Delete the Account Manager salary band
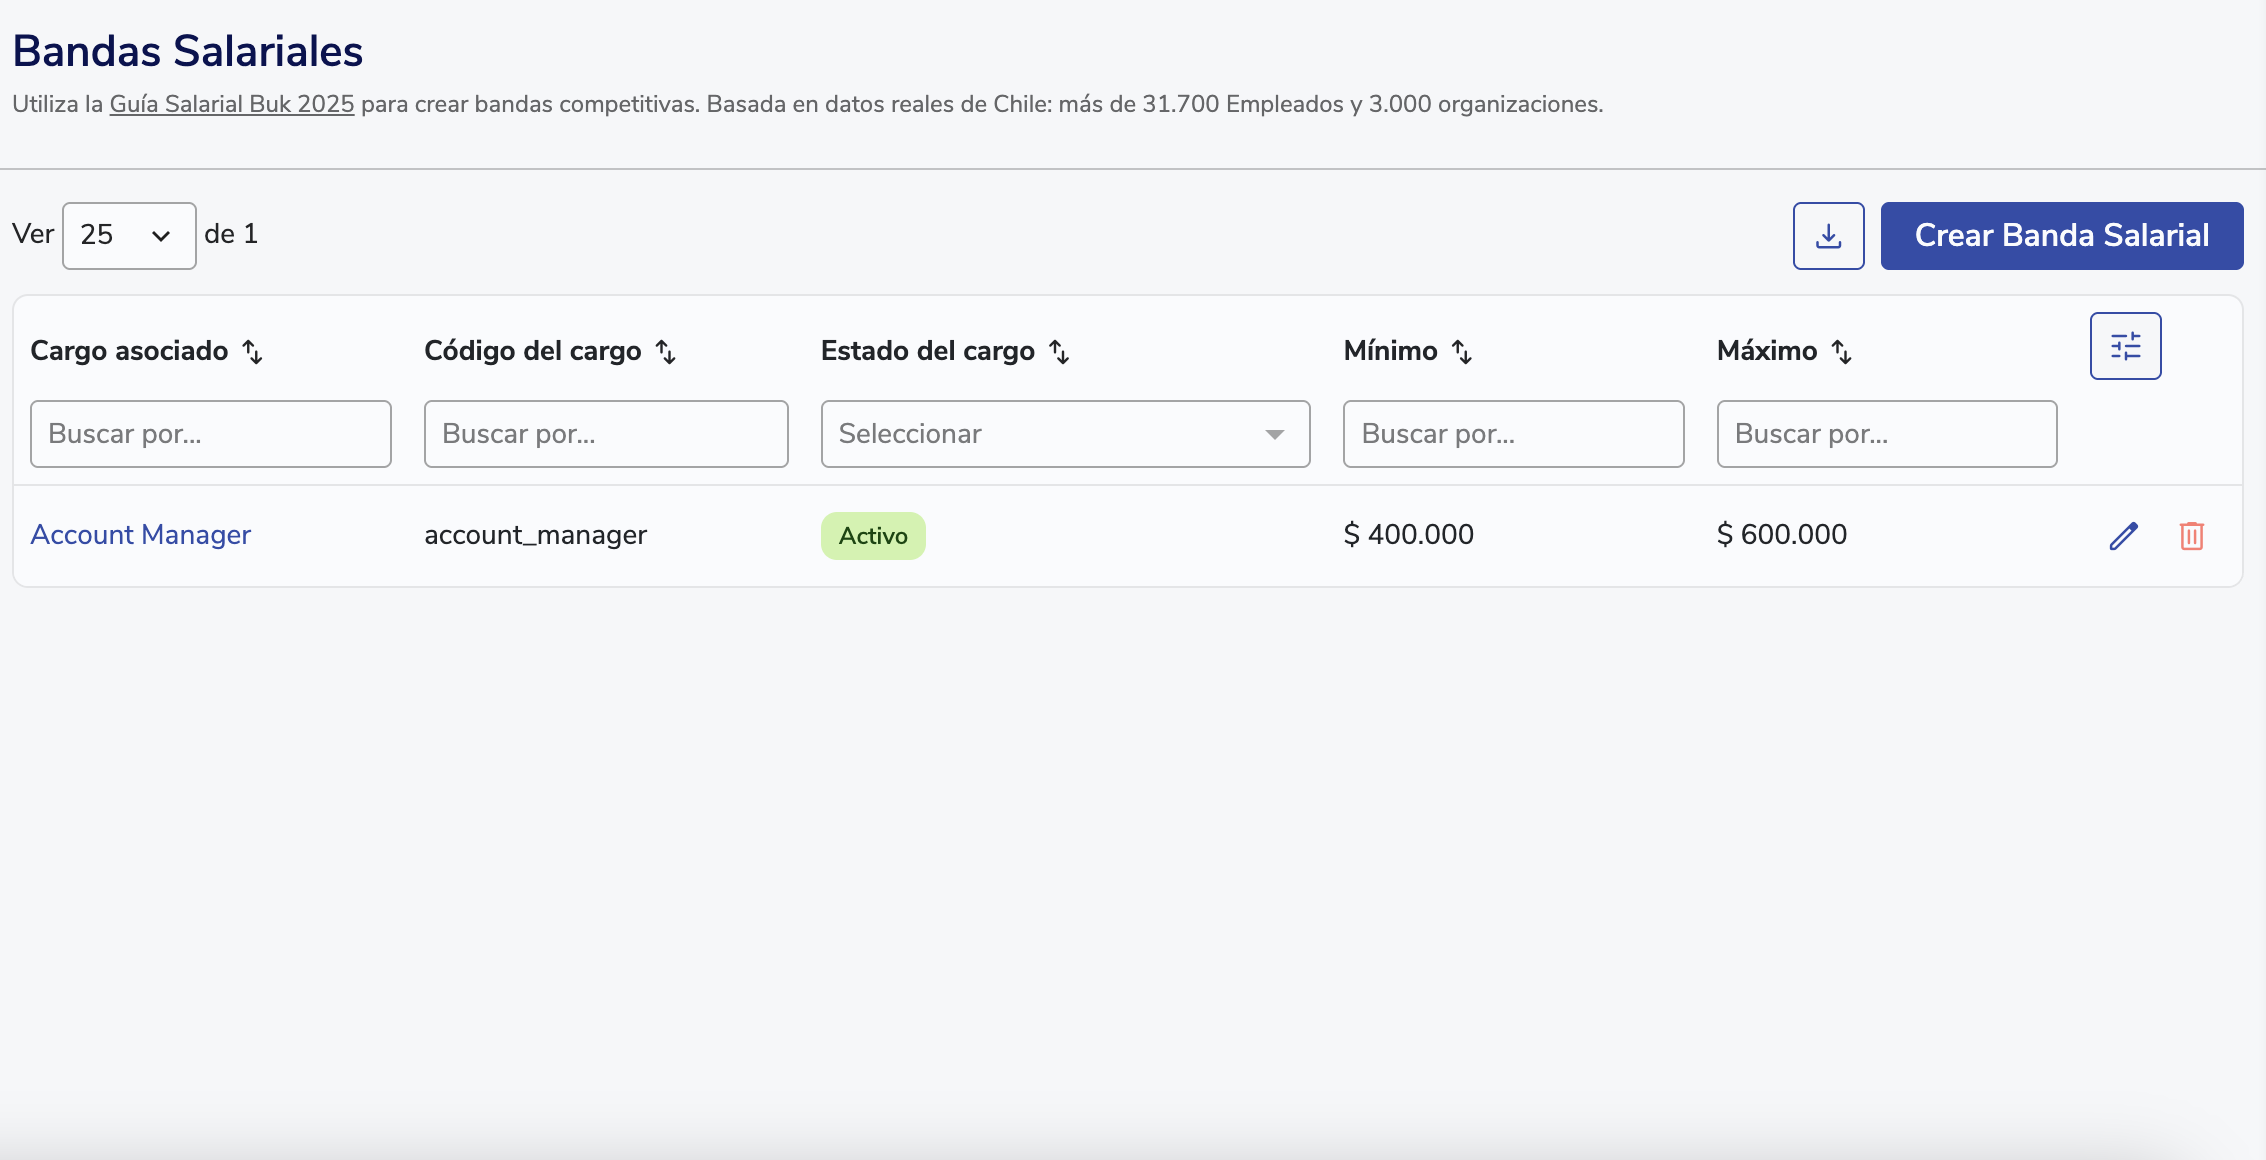This screenshot has width=2266, height=1160. click(2191, 536)
